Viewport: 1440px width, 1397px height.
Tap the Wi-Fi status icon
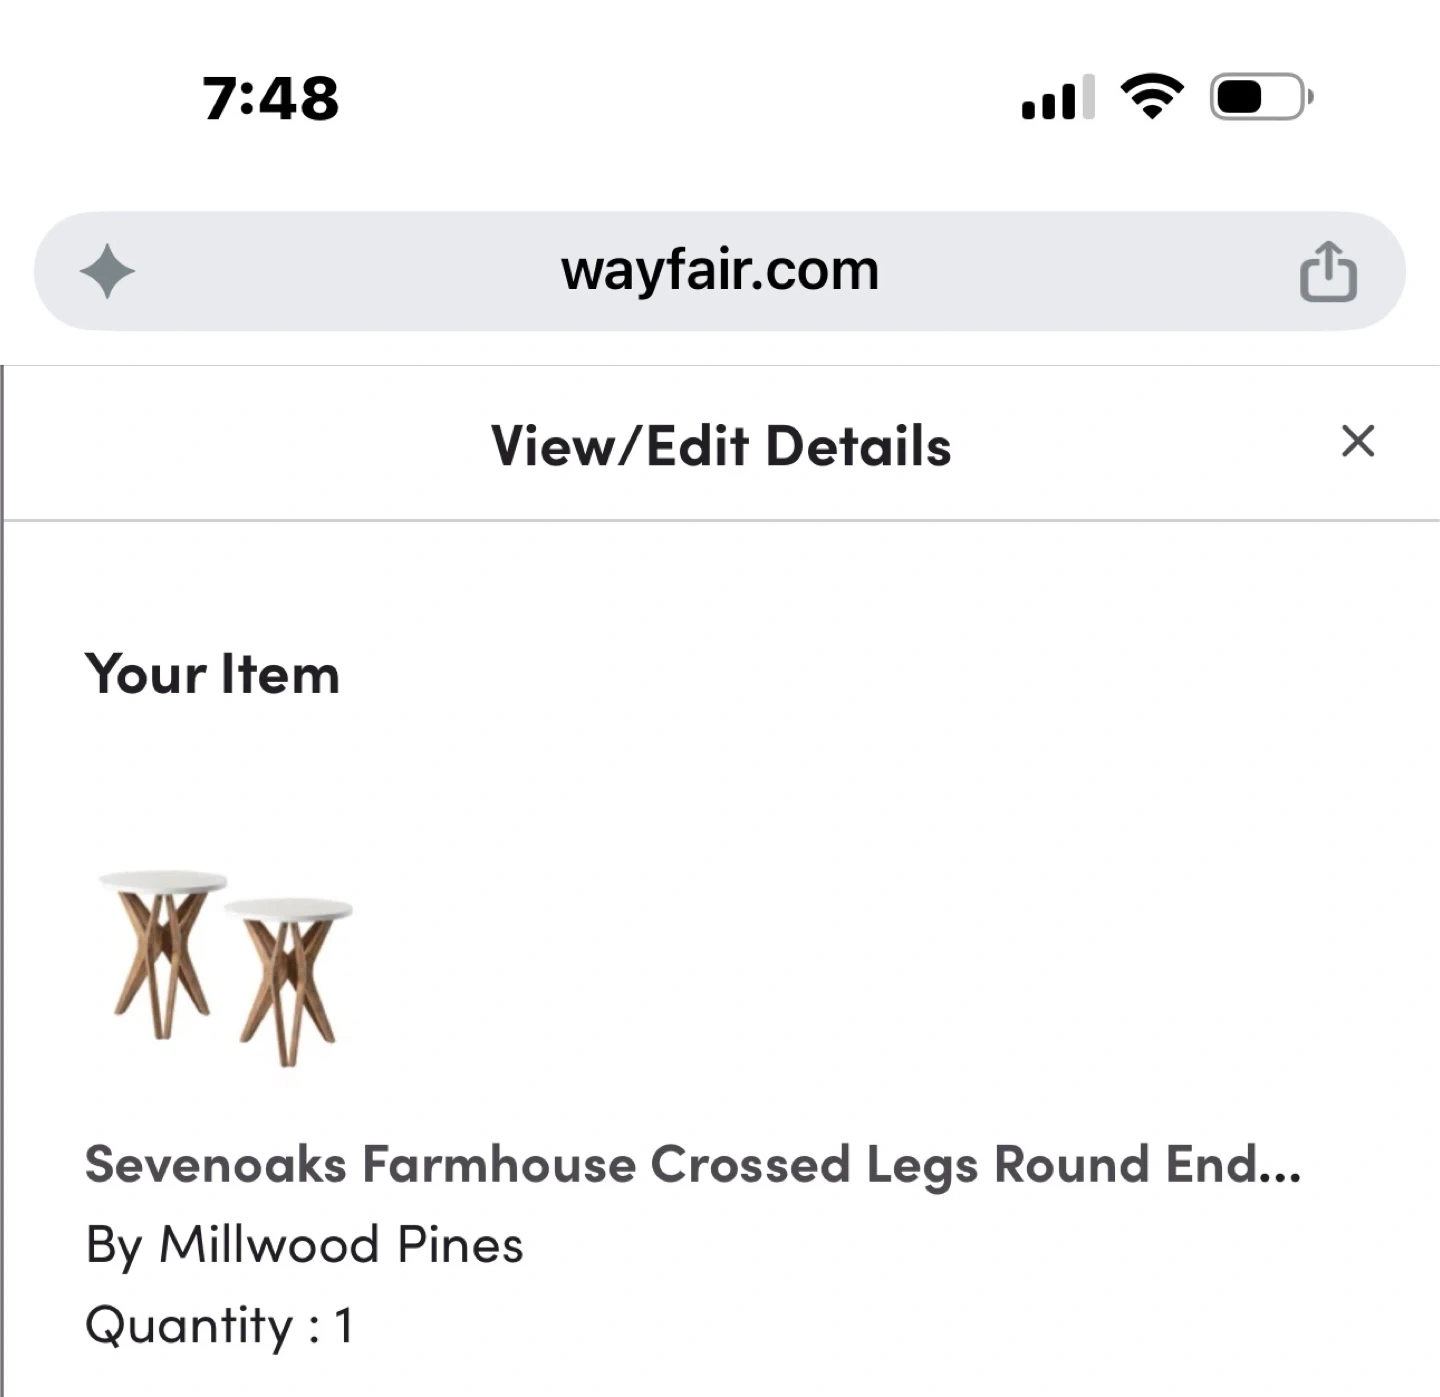1152,98
